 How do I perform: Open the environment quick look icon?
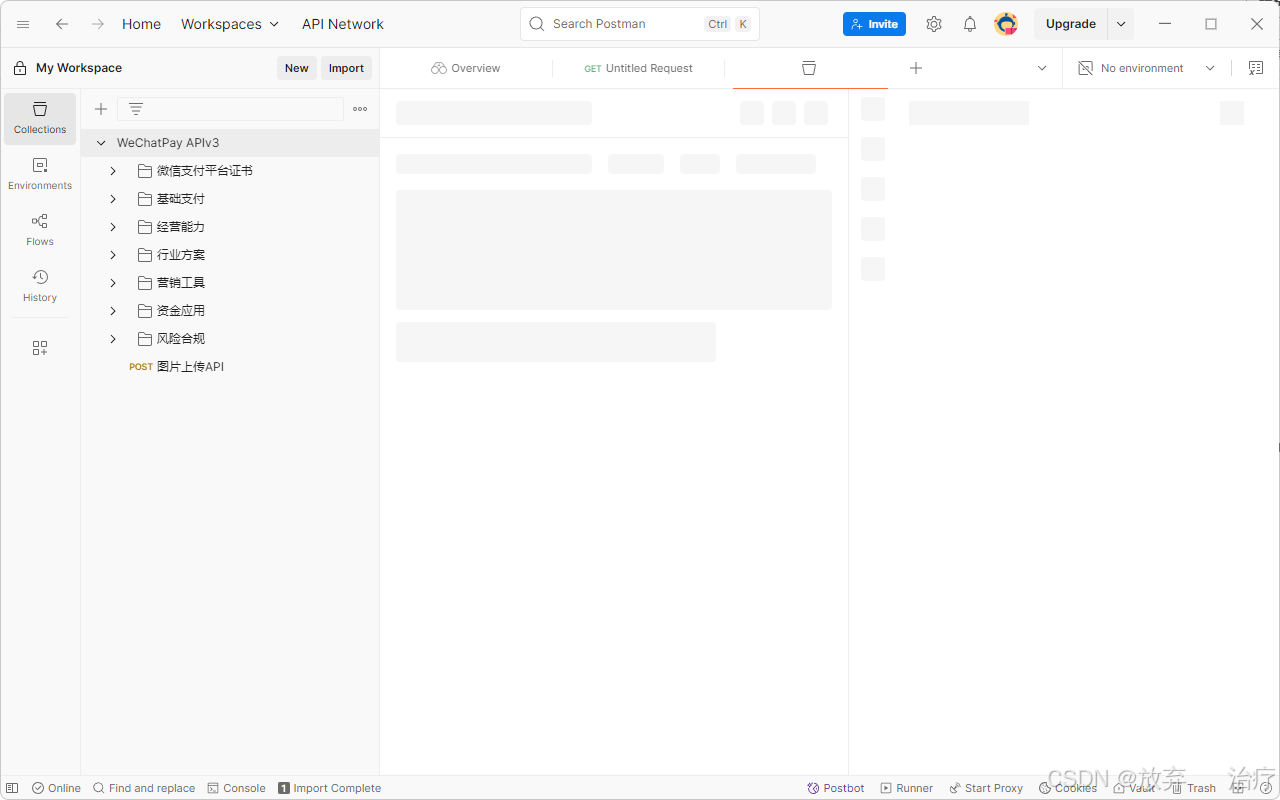click(1256, 68)
